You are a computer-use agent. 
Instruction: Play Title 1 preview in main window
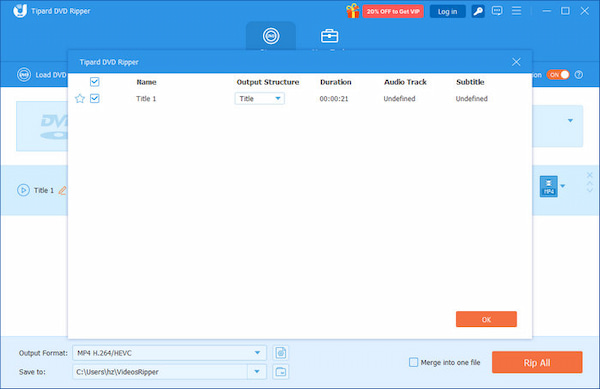[23, 190]
